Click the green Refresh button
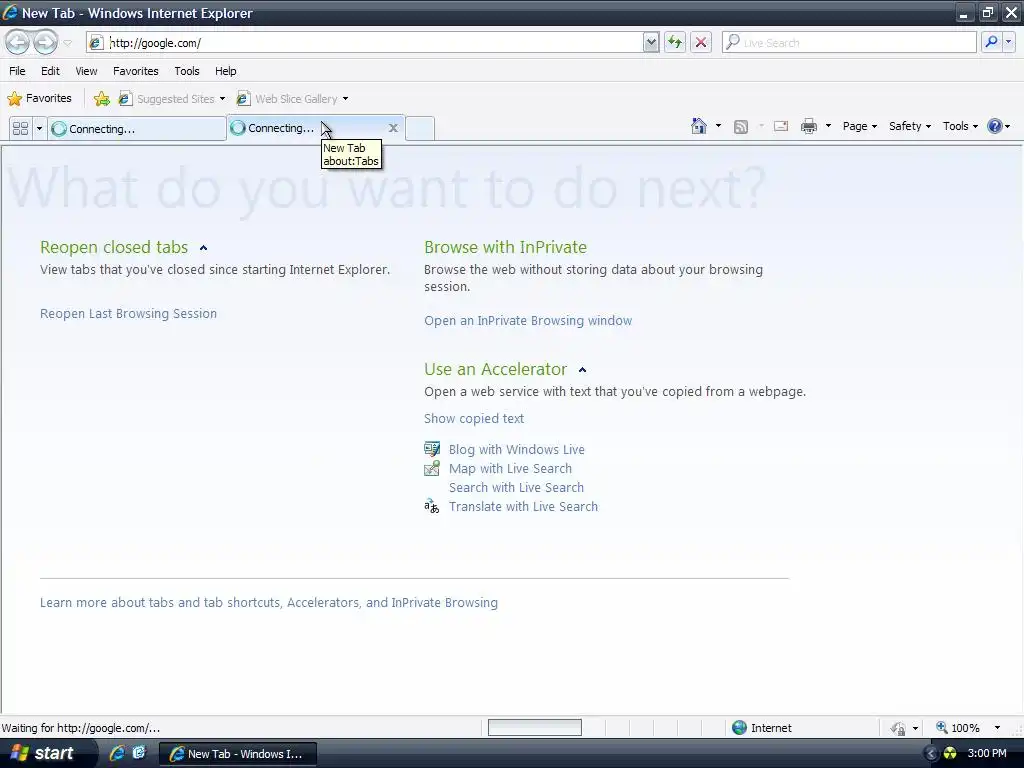This screenshot has height=768, width=1024. coord(675,42)
